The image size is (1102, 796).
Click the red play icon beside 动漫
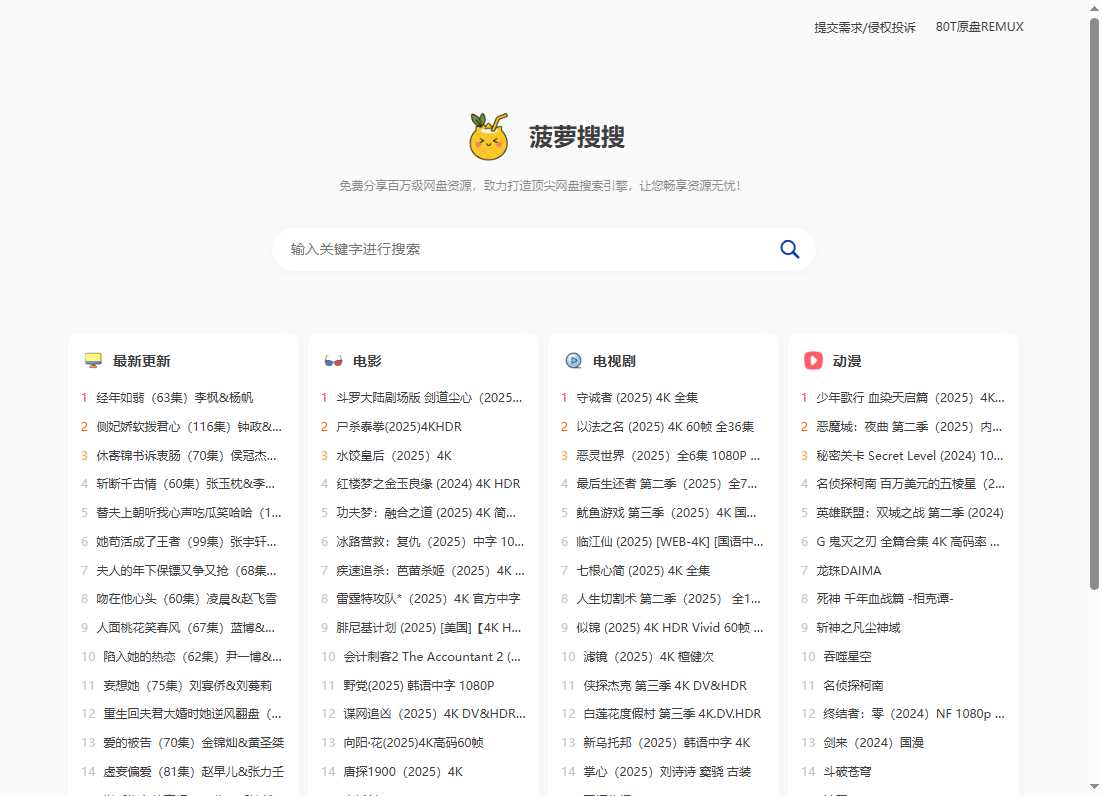[812, 360]
